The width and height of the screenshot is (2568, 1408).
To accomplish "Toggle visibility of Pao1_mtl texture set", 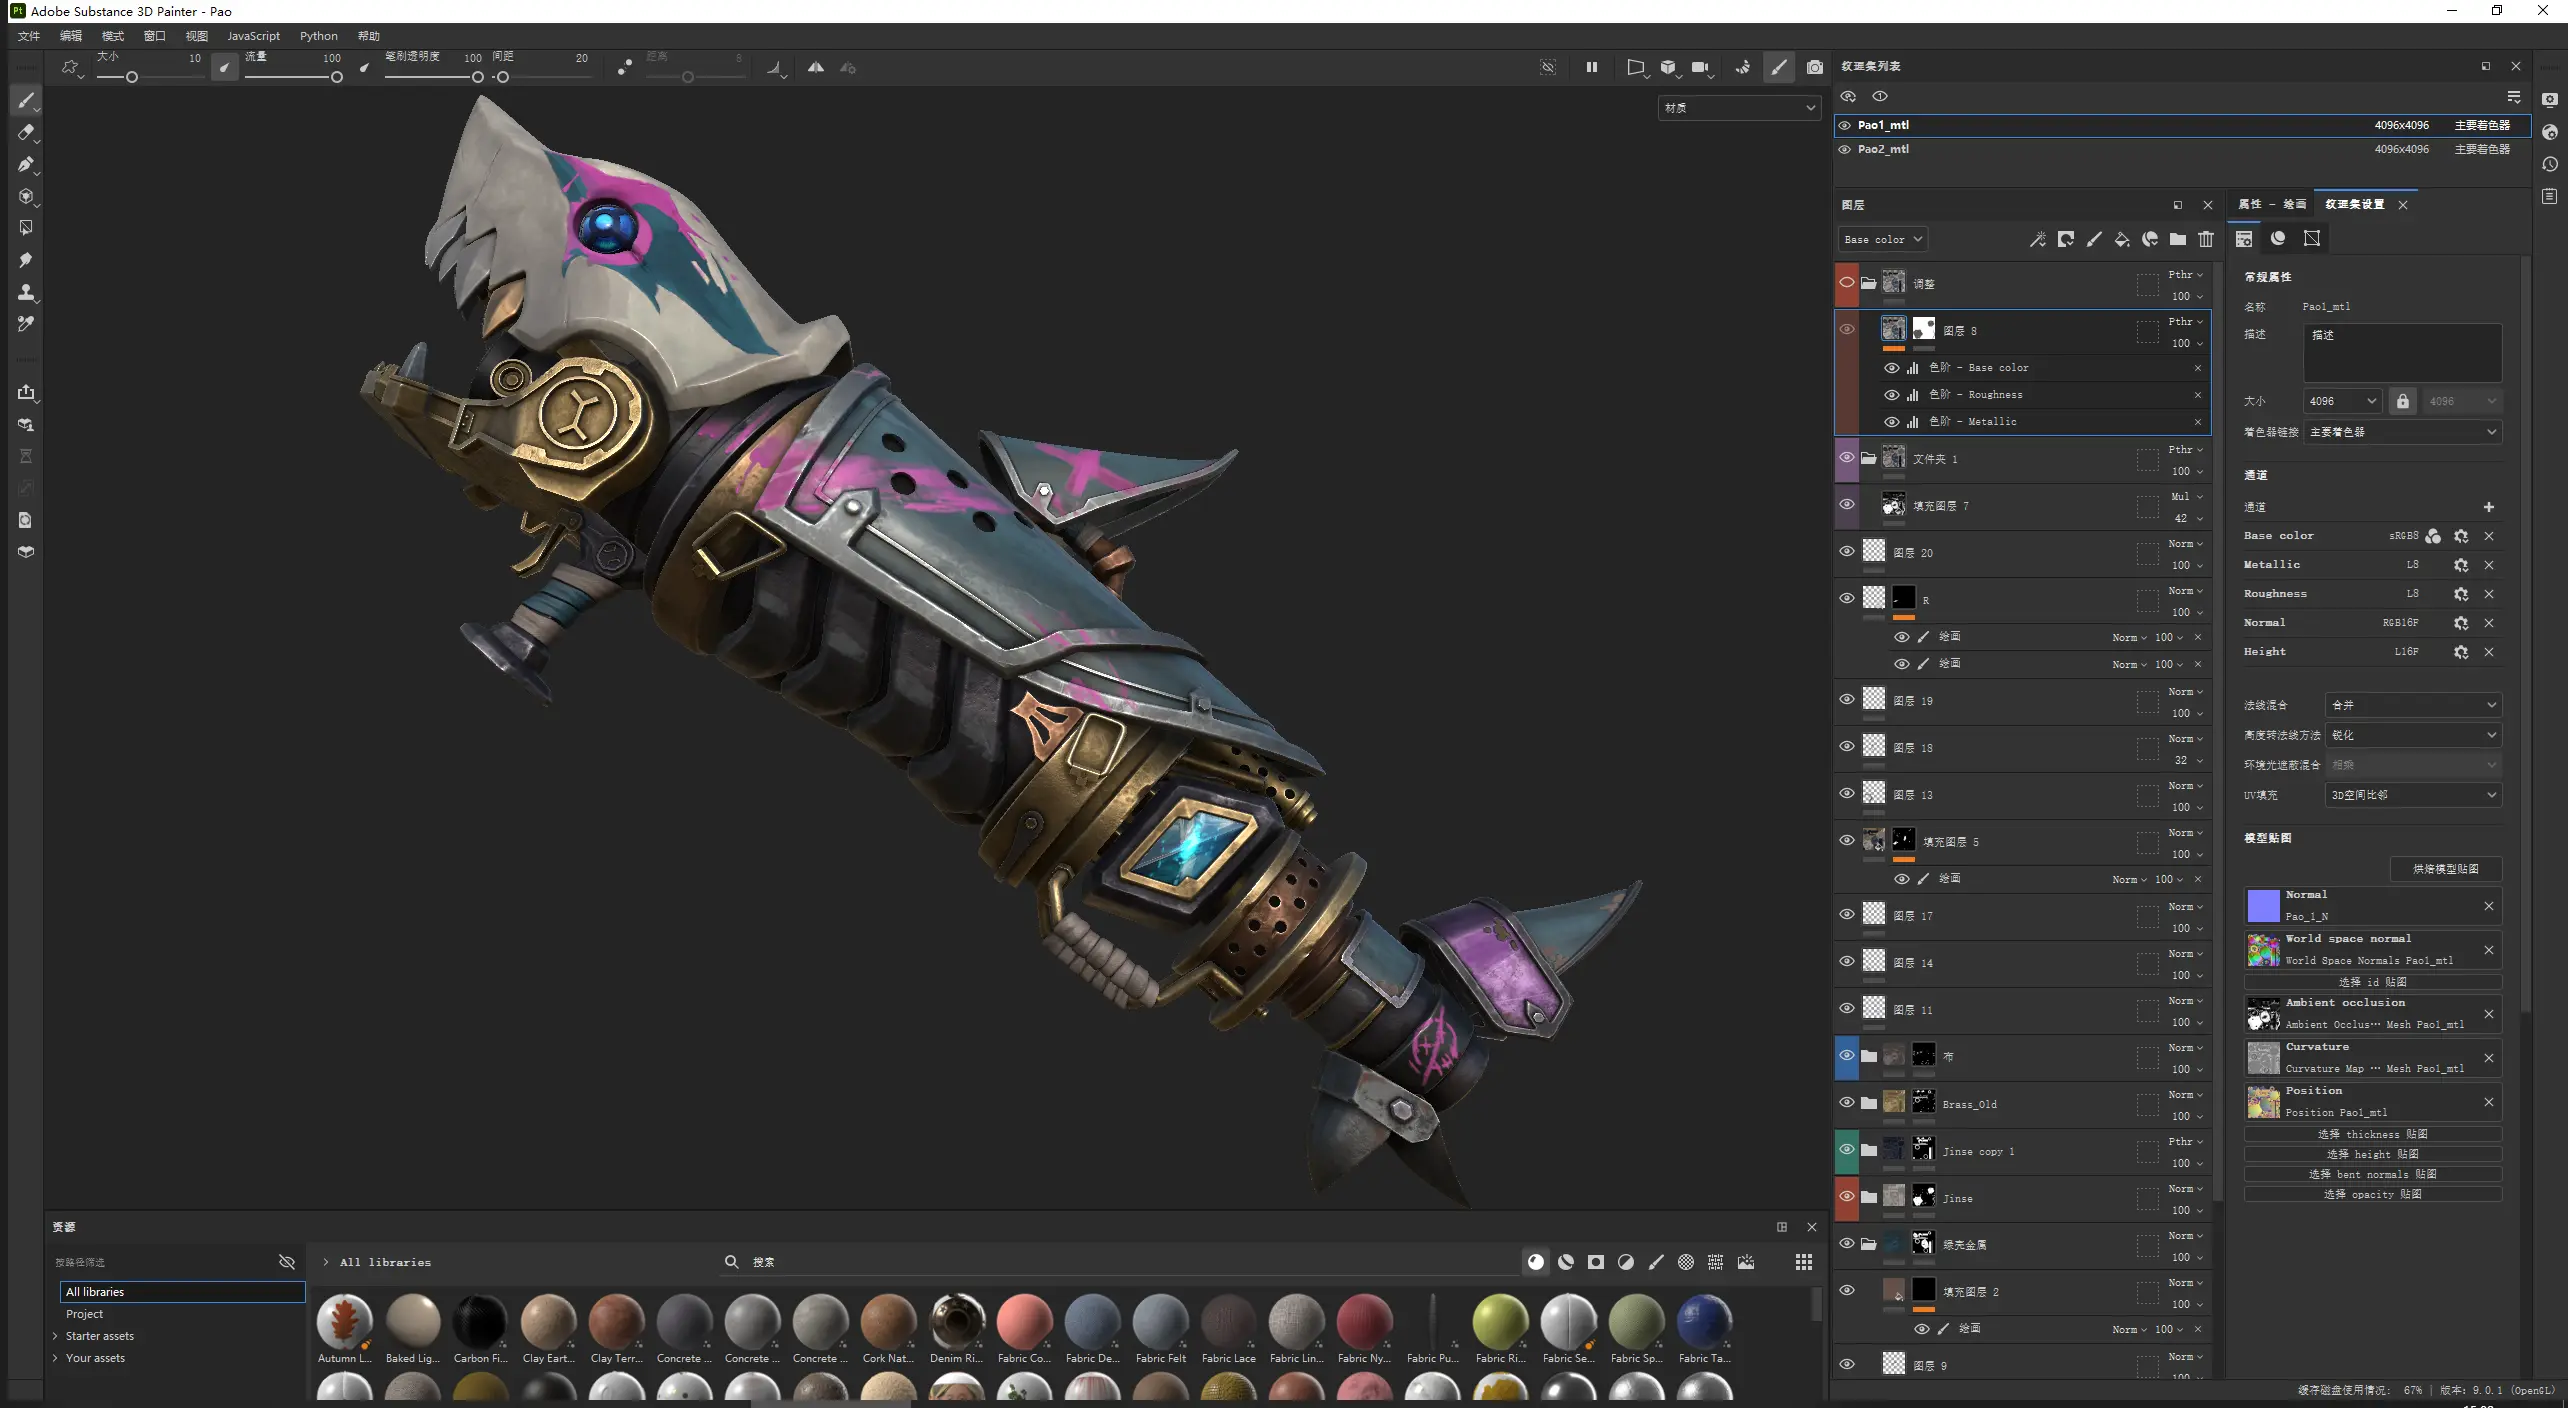I will (x=1845, y=125).
